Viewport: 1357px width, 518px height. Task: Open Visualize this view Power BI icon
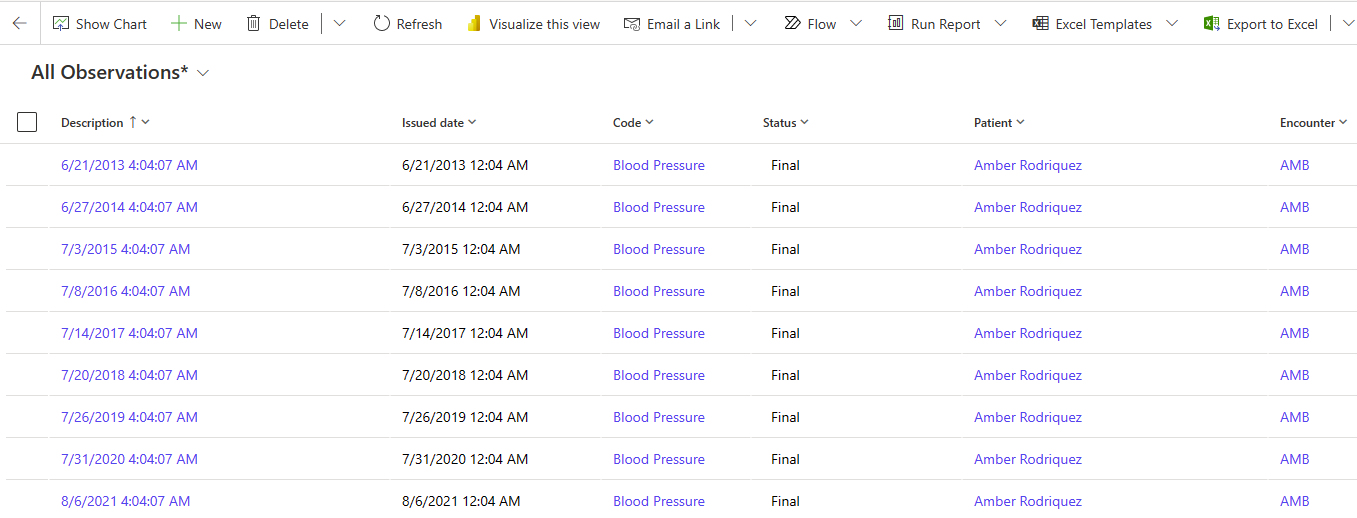[474, 23]
